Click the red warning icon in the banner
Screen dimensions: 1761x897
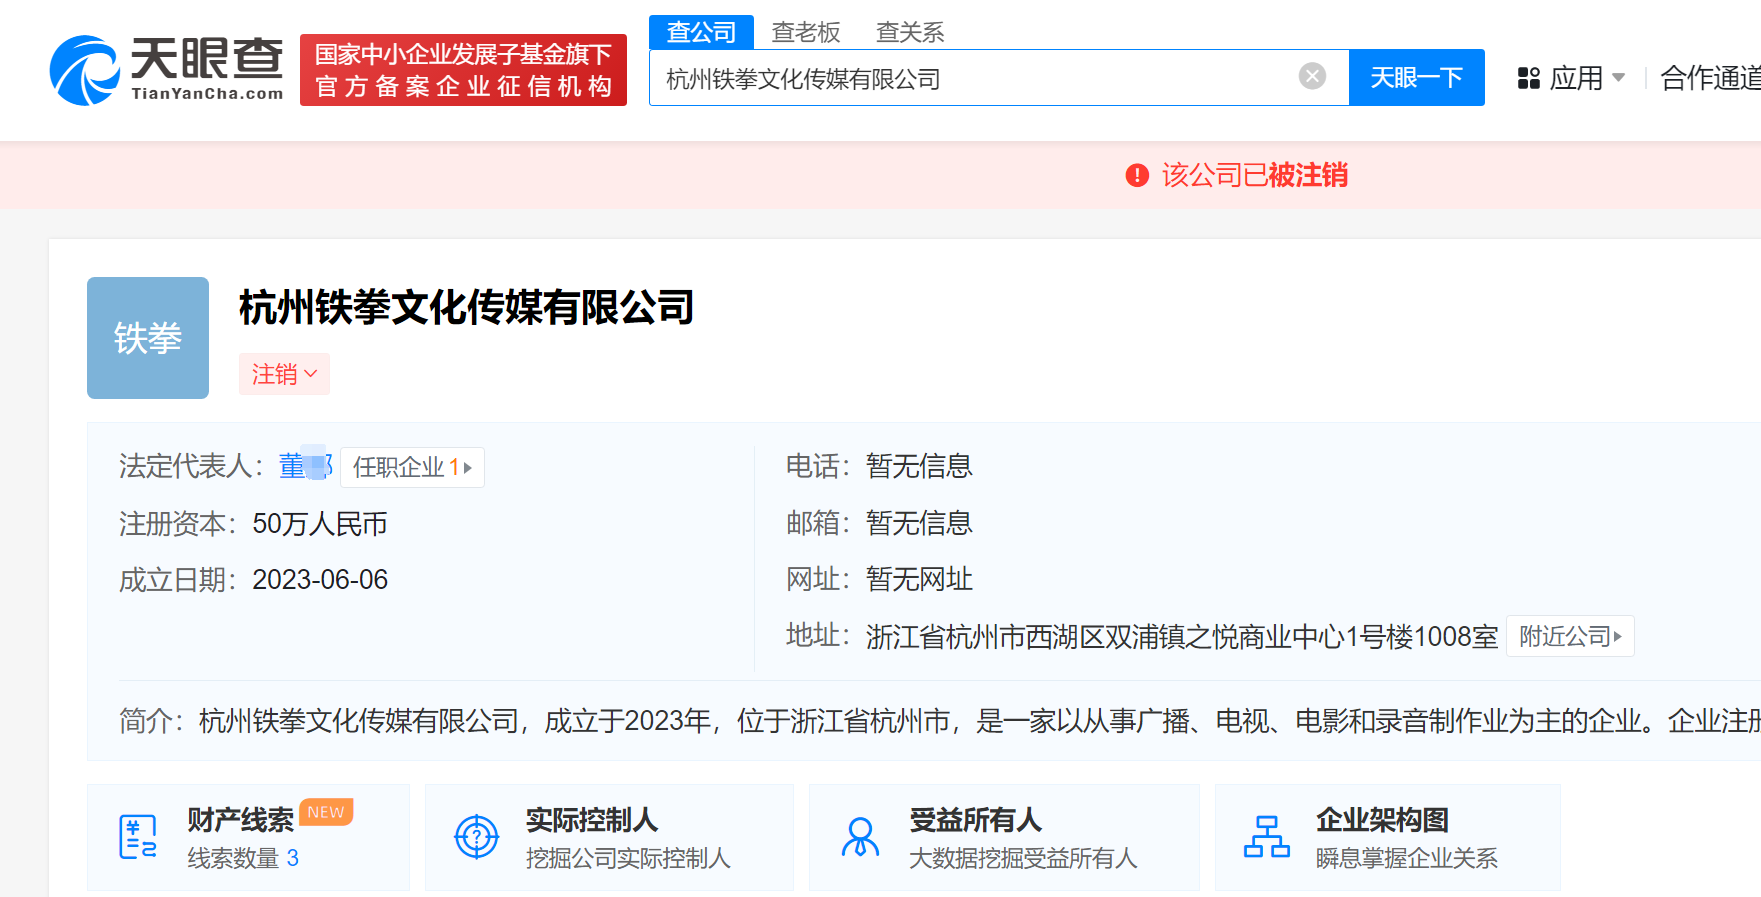click(1137, 176)
